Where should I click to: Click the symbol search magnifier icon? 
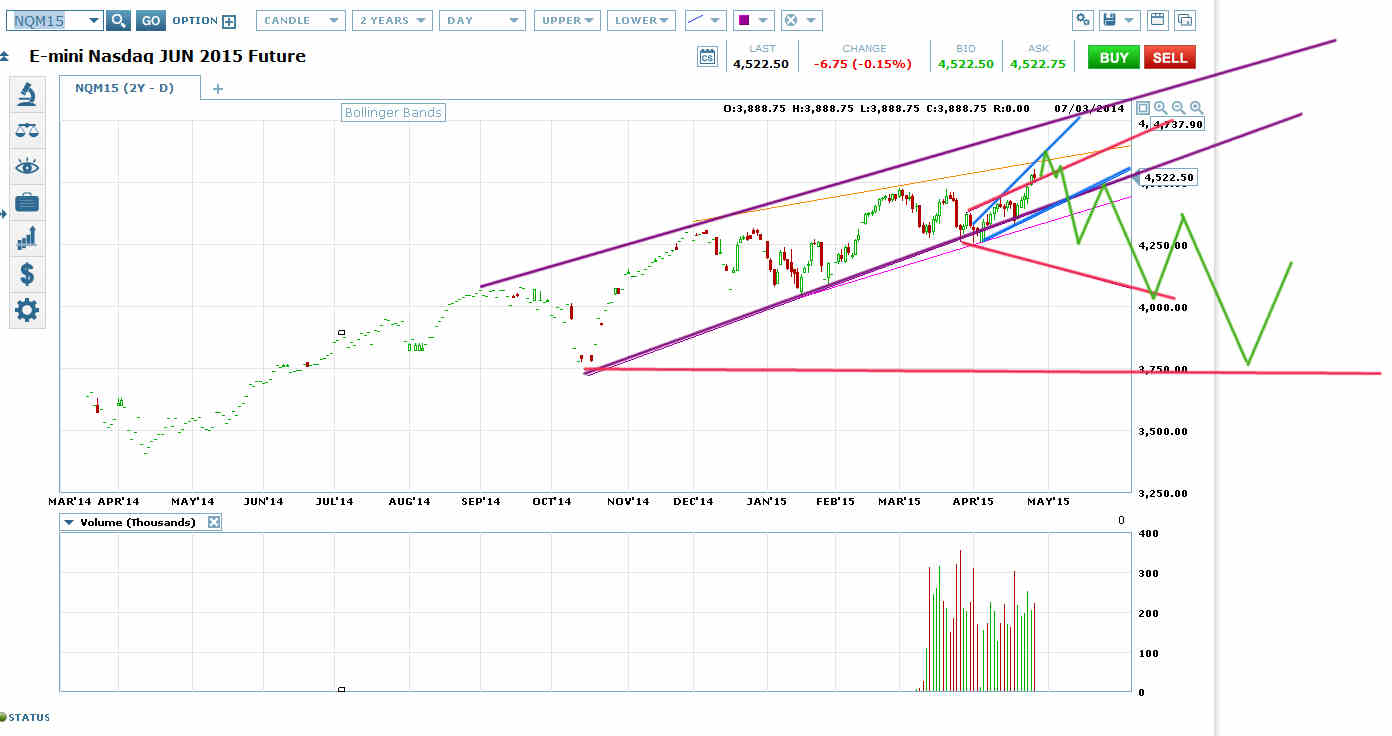pos(118,20)
